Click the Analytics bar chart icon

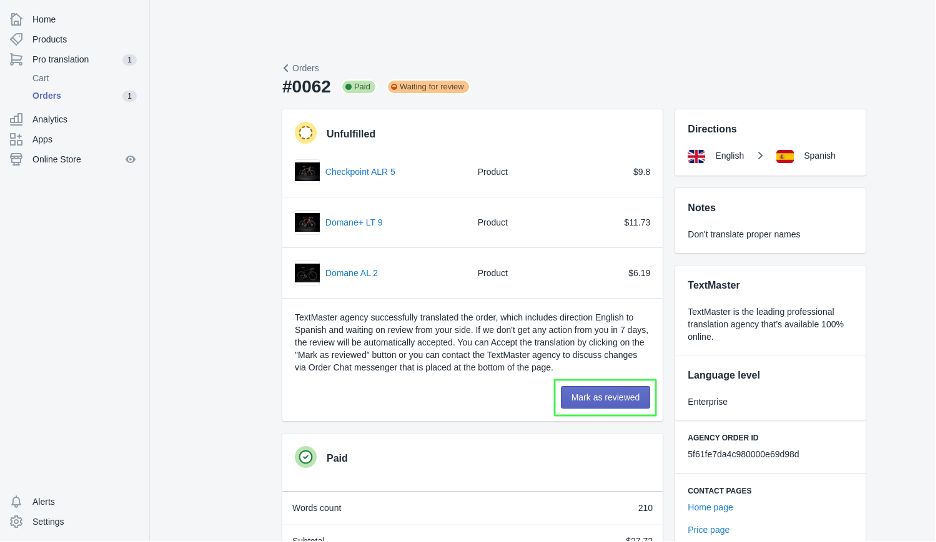(x=16, y=119)
